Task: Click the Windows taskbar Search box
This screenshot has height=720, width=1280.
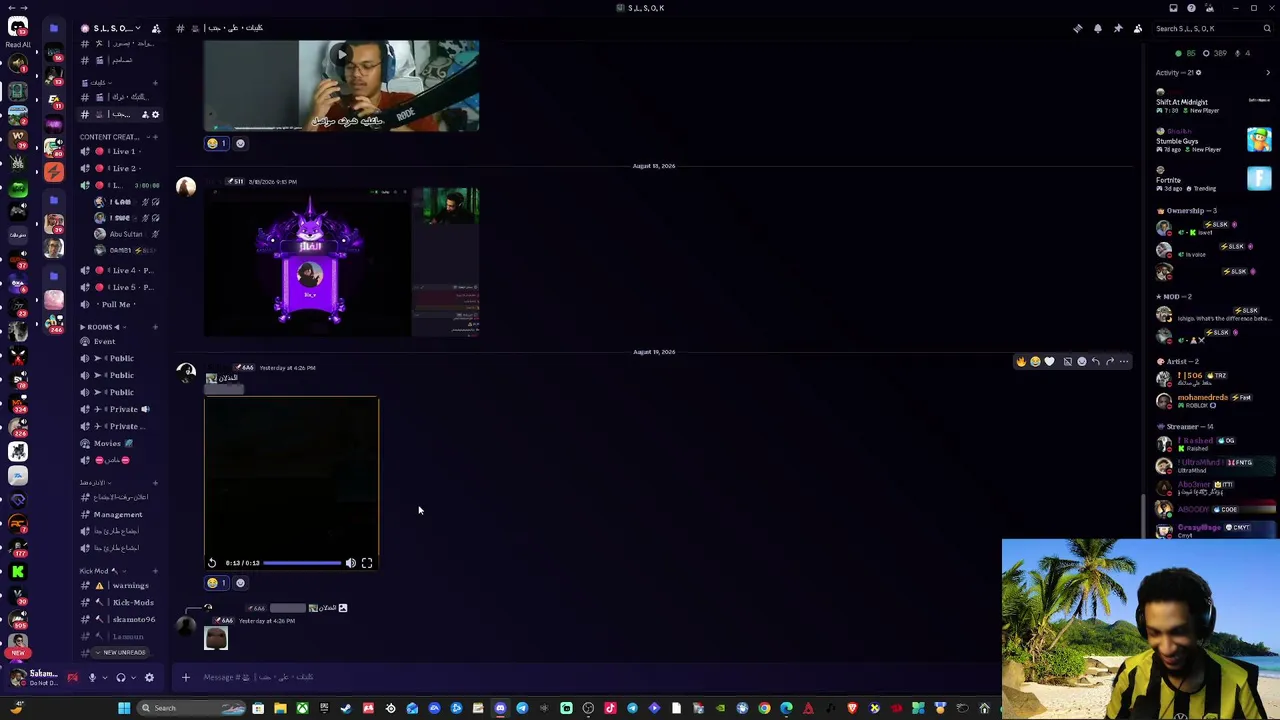Action: pos(192,708)
